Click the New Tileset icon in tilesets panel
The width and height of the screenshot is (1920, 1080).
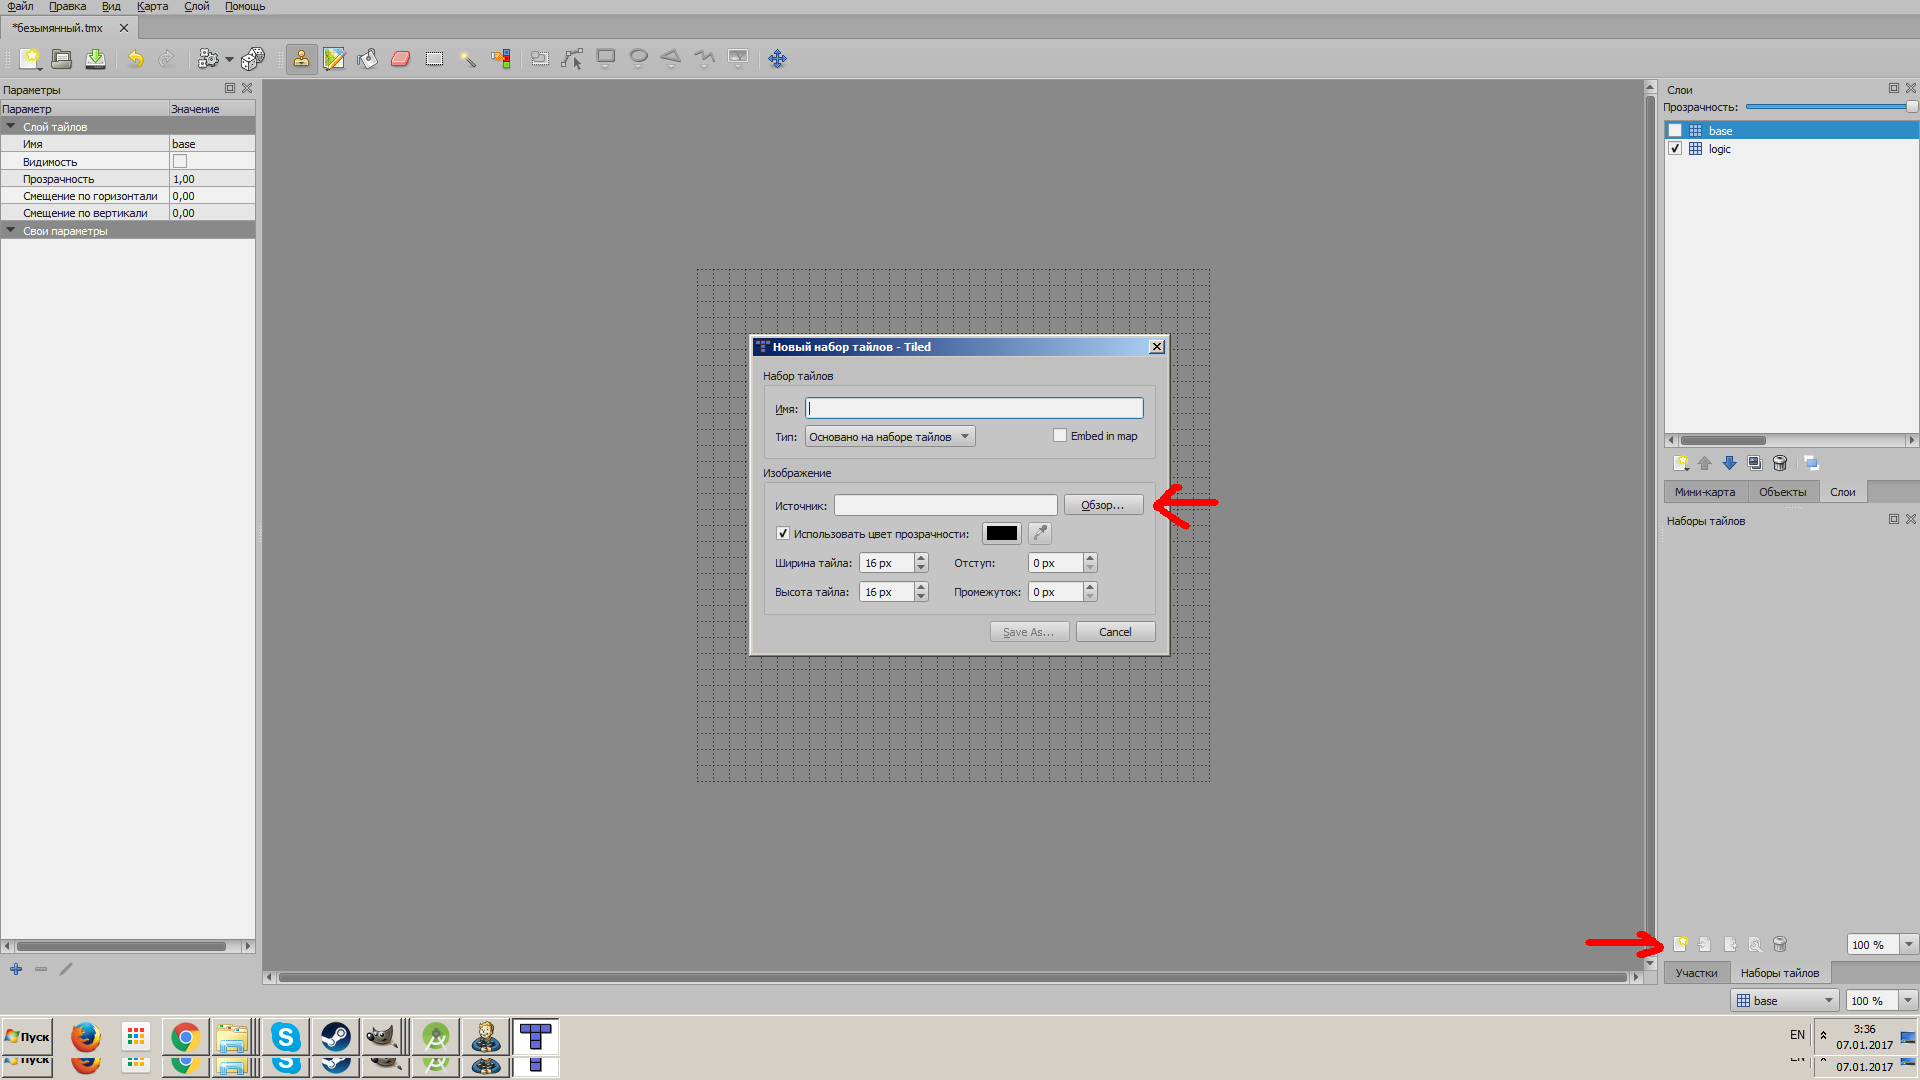click(x=1681, y=944)
